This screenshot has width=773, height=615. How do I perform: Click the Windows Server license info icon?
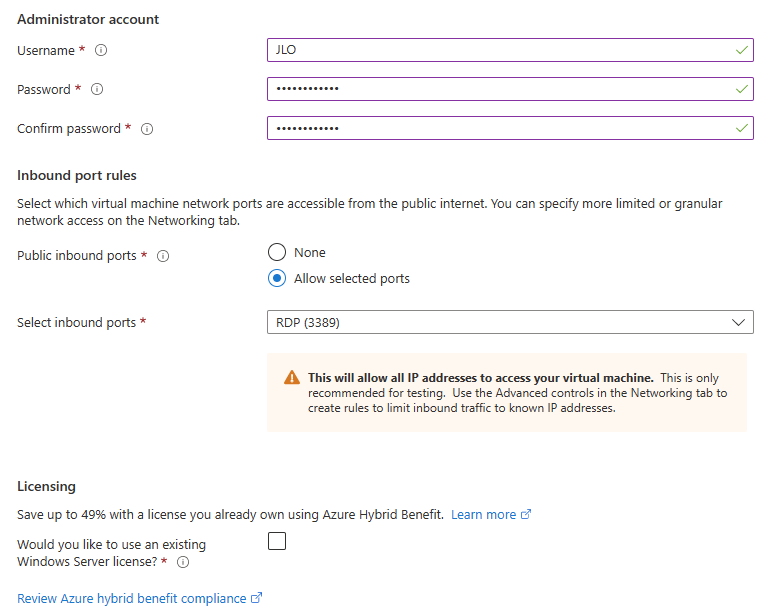click(x=183, y=562)
